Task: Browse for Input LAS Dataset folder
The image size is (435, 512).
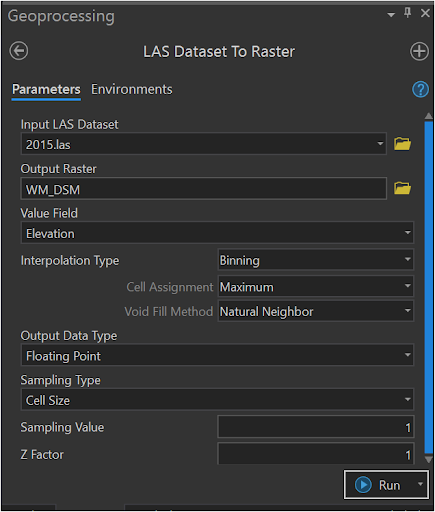Action: point(402,144)
